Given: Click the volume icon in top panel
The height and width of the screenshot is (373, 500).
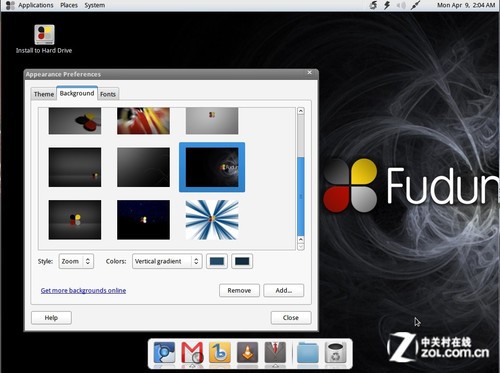Looking at the screenshot, I should point(401,5).
